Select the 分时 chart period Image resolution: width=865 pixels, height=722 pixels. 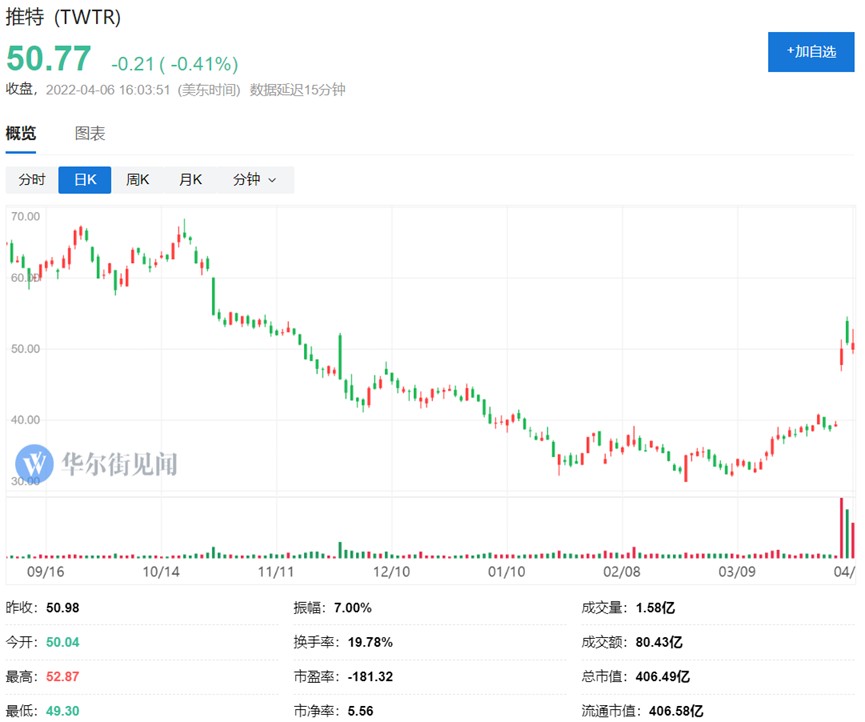[32, 180]
